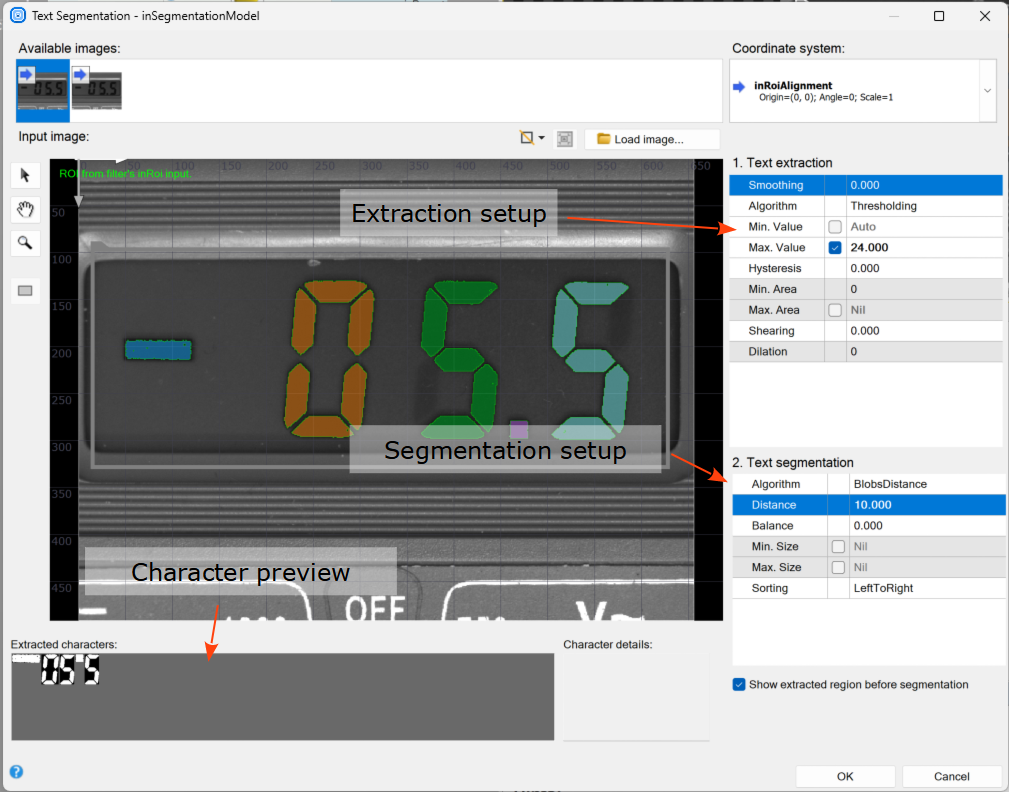Screen dimensions: 1009x792
Task: Select the Smoothing parameter row
Action: point(776,185)
